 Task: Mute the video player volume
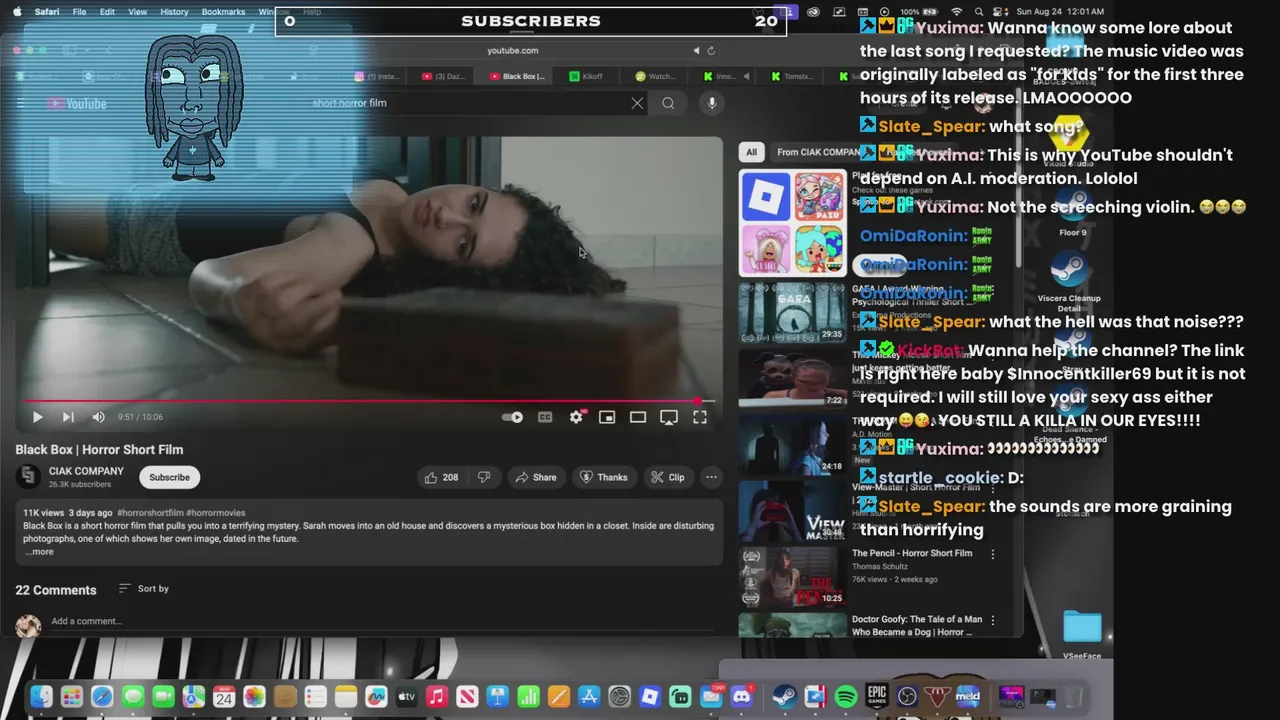pyautogui.click(x=98, y=417)
